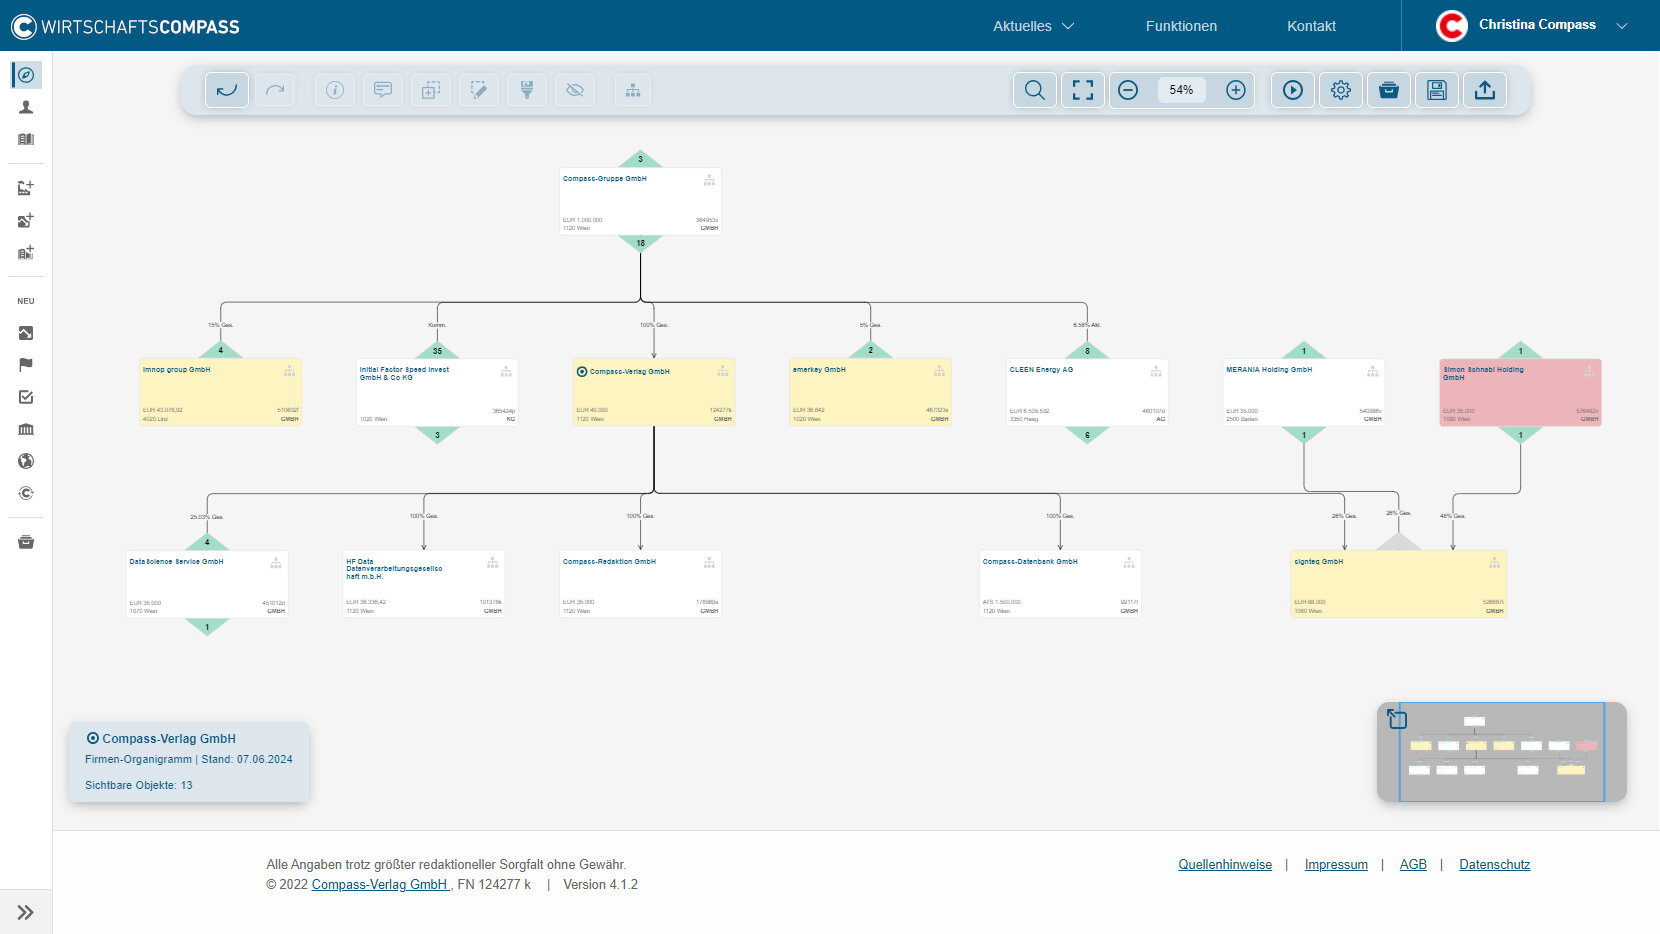The image size is (1660, 934).
Task: Click the edit pencil icon in toolbar
Action: tap(479, 90)
